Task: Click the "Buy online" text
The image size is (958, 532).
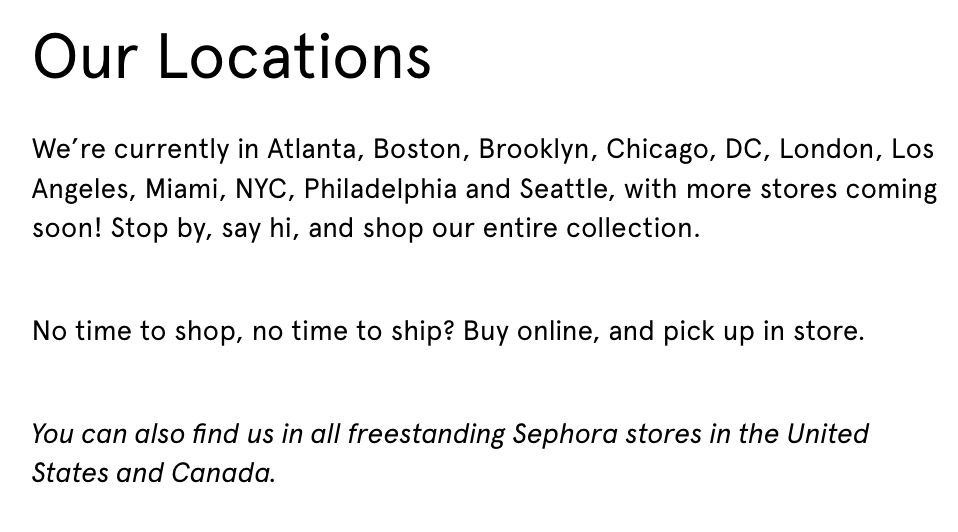Action: pyautogui.click(x=530, y=331)
